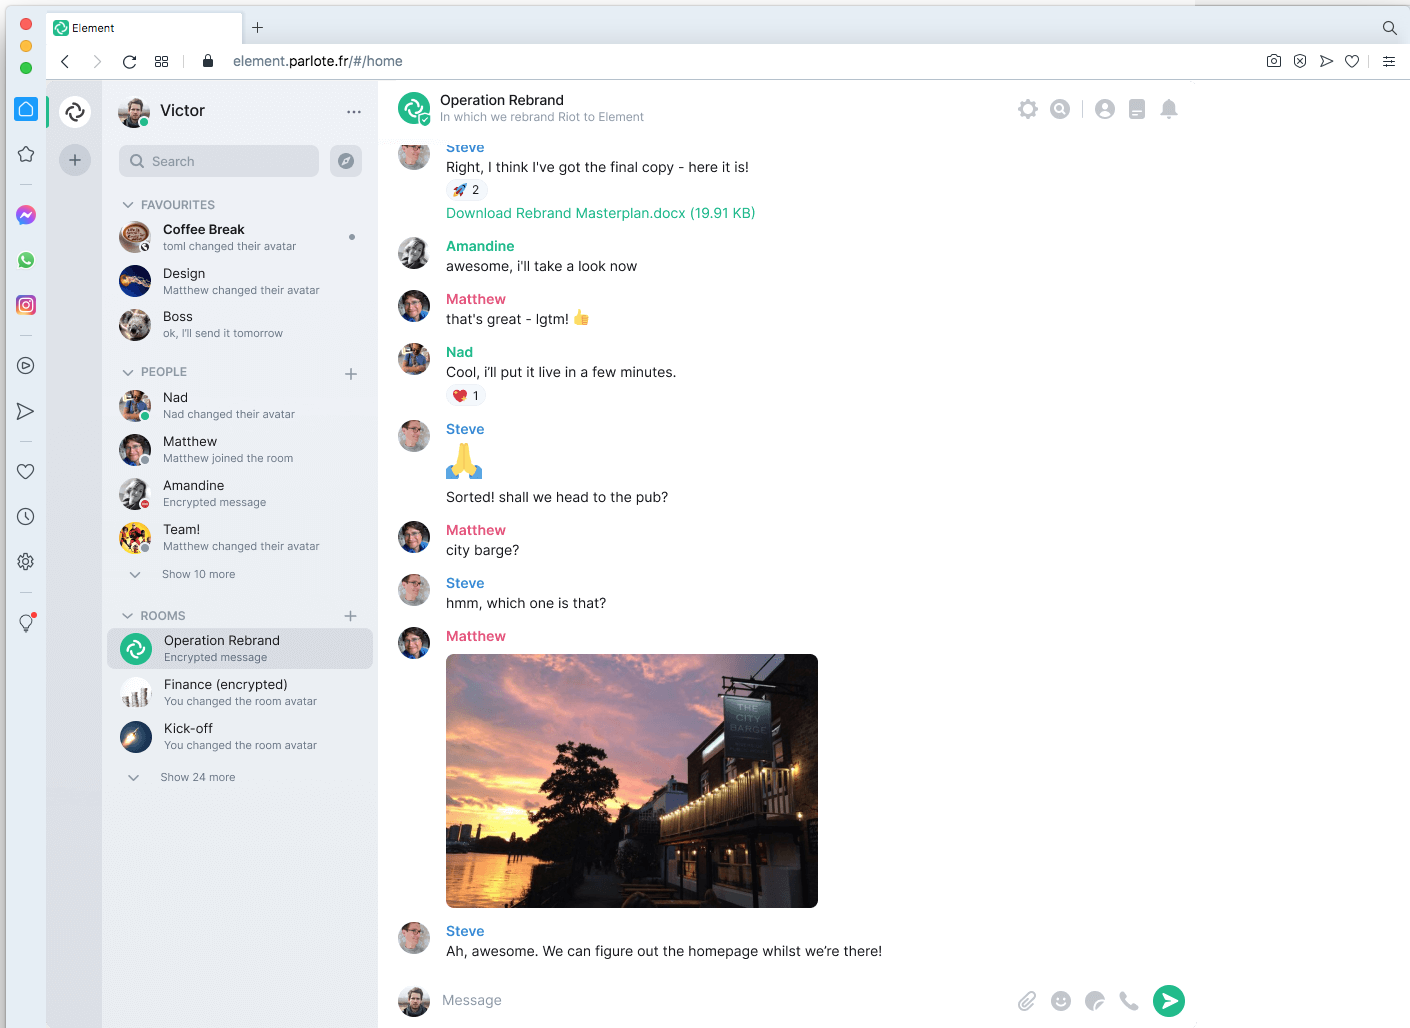The height and width of the screenshot is (1028, 1410).
Task: Open Element workspace icon in sidebar
Action: (75, 112)
